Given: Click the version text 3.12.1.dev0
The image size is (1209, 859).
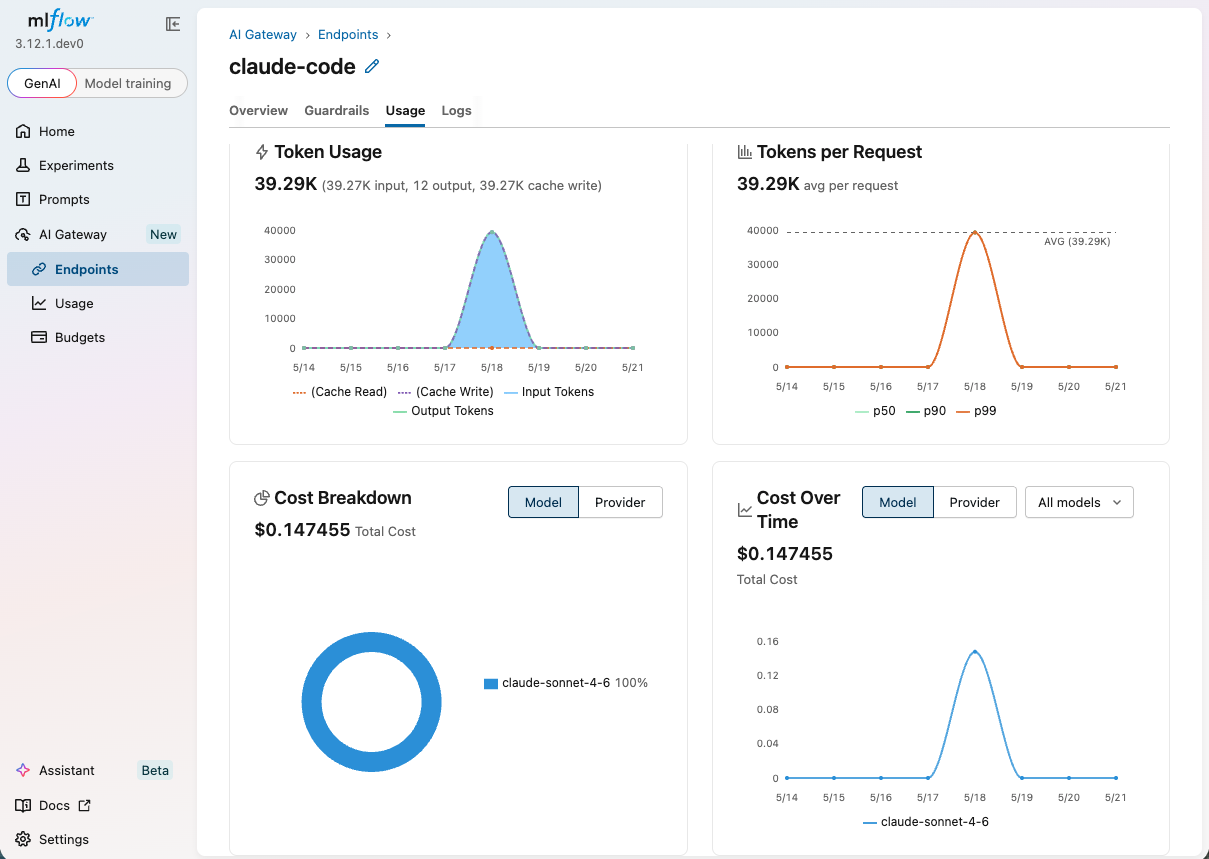Looking at the screenshot, I should tap(49, 44).
